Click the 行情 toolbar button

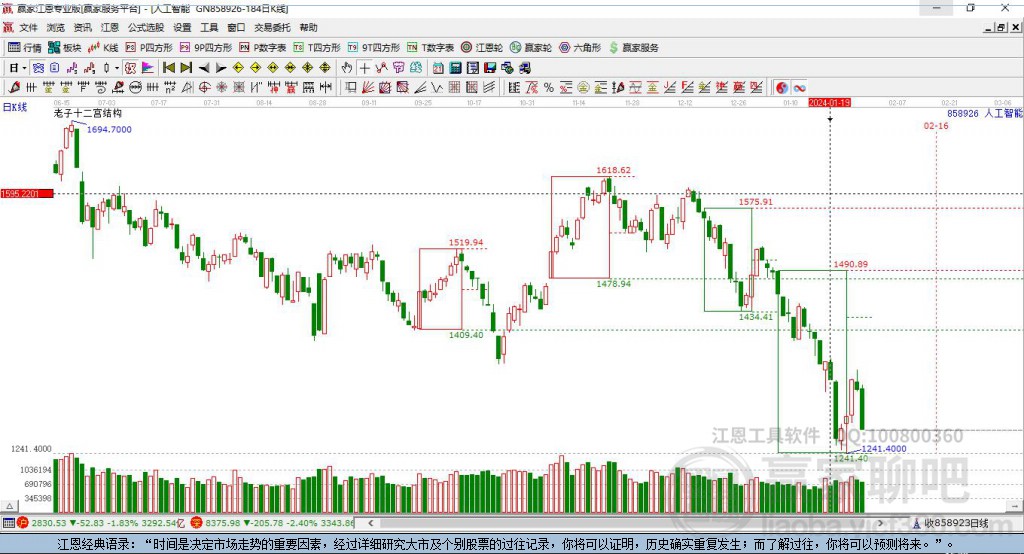point(24,48)
